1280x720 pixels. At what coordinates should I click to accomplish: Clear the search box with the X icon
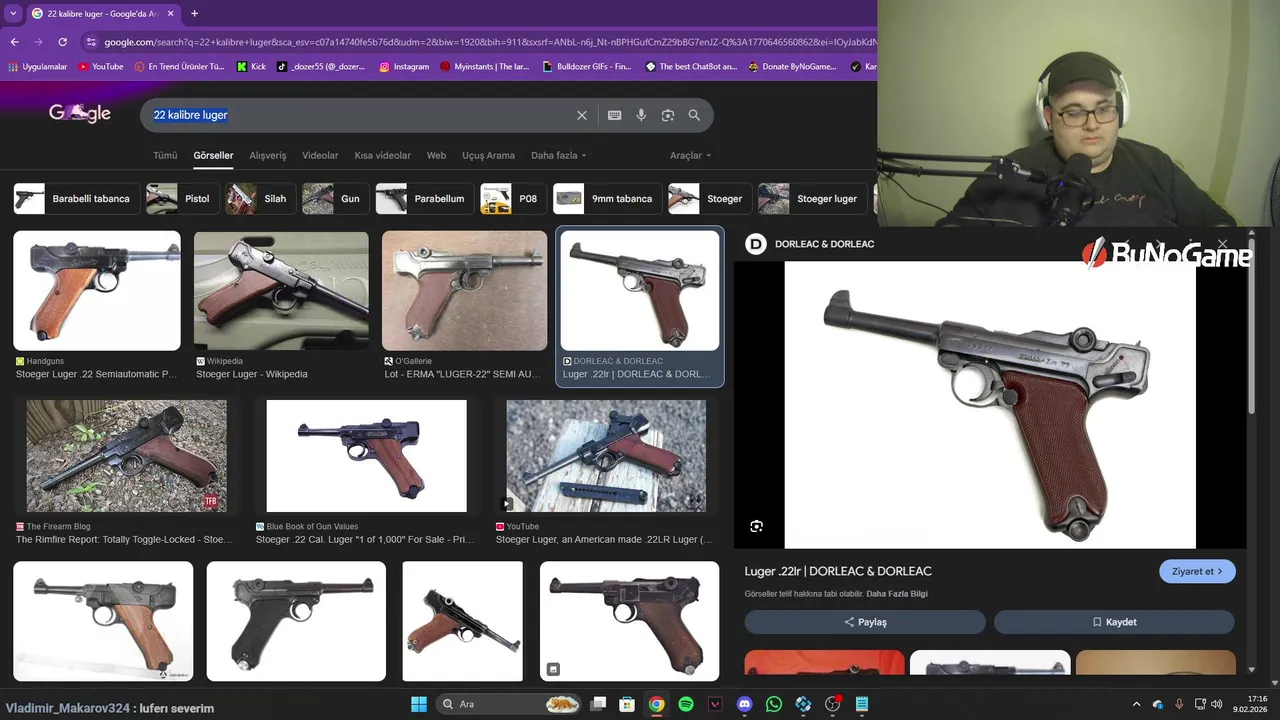[x=581, y=115]
